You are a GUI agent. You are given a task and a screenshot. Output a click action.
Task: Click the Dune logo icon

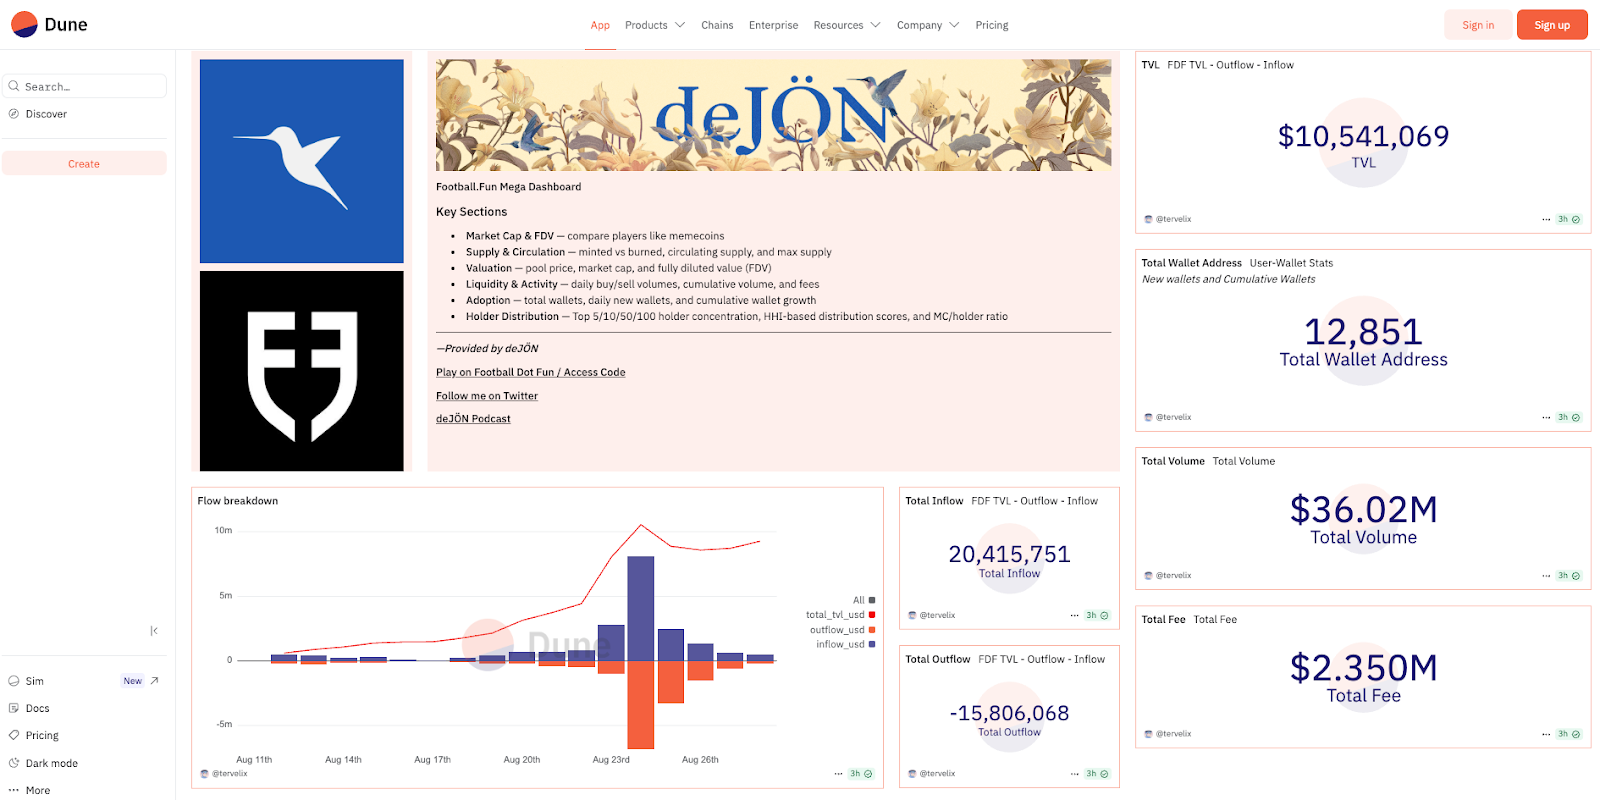tap(25, 24)
